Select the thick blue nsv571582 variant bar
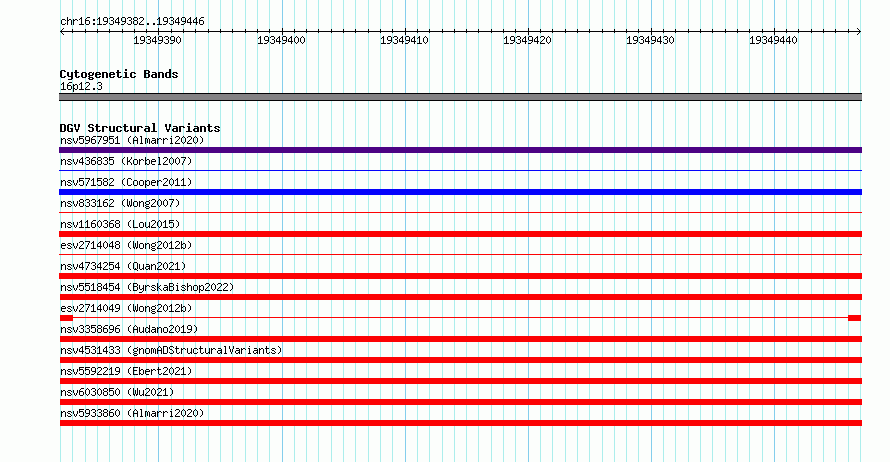This screenshot has height=462, width=890. coord(460,192)
